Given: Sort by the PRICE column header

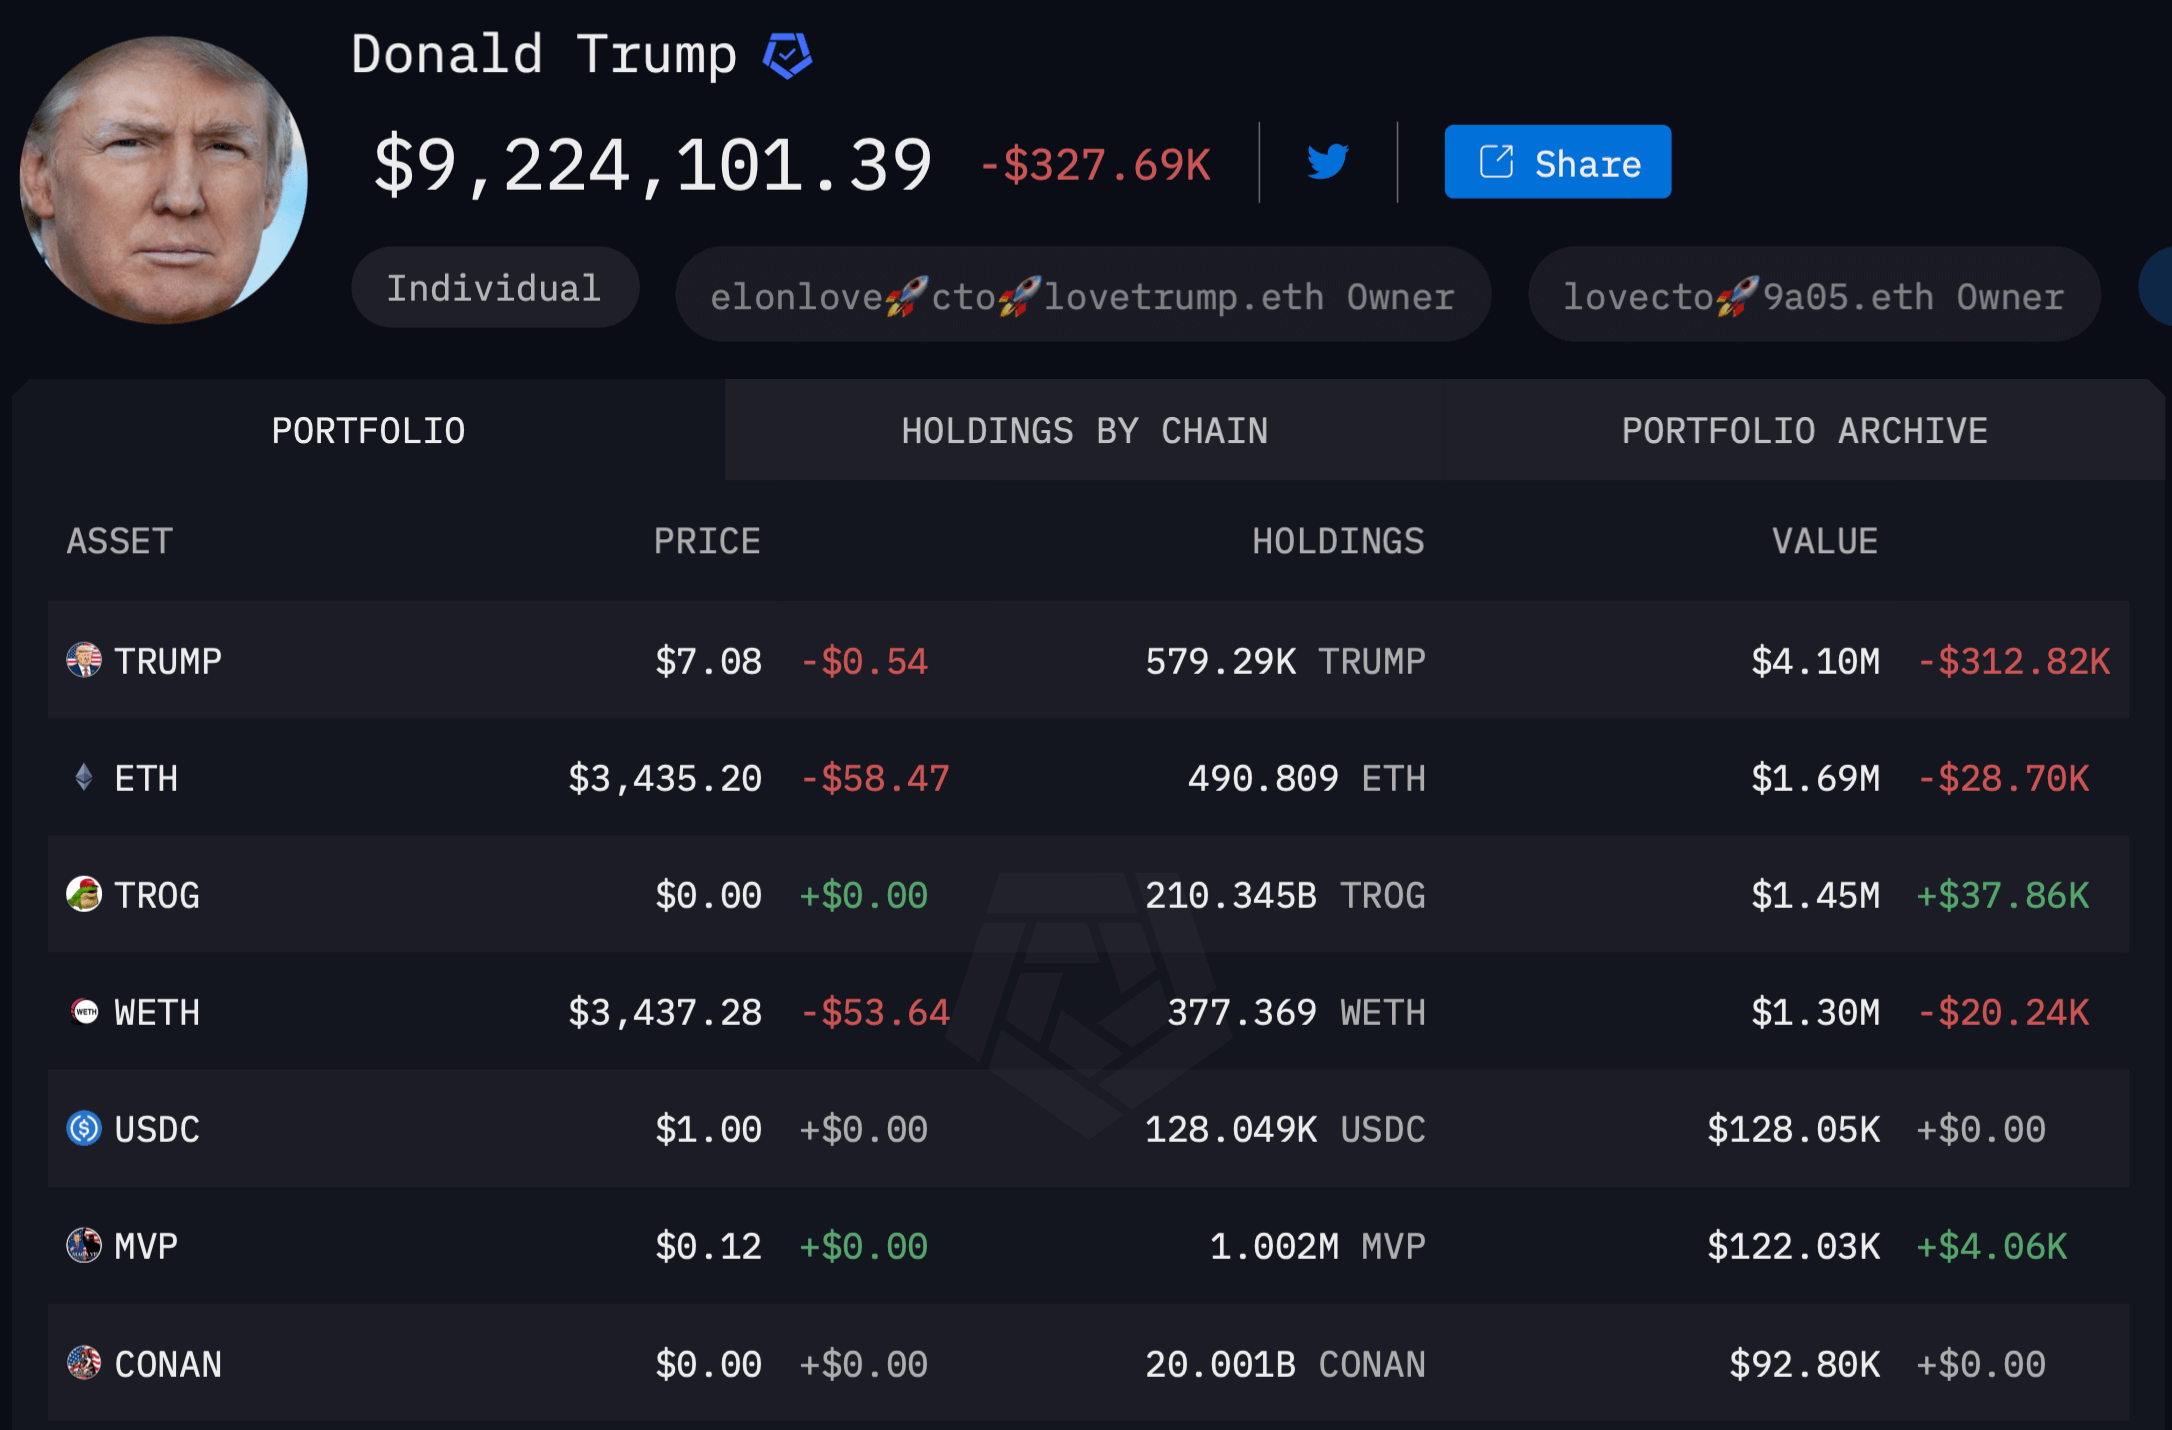Looking at the screenshot, I should pyautogui.click(x=707, y=541).
